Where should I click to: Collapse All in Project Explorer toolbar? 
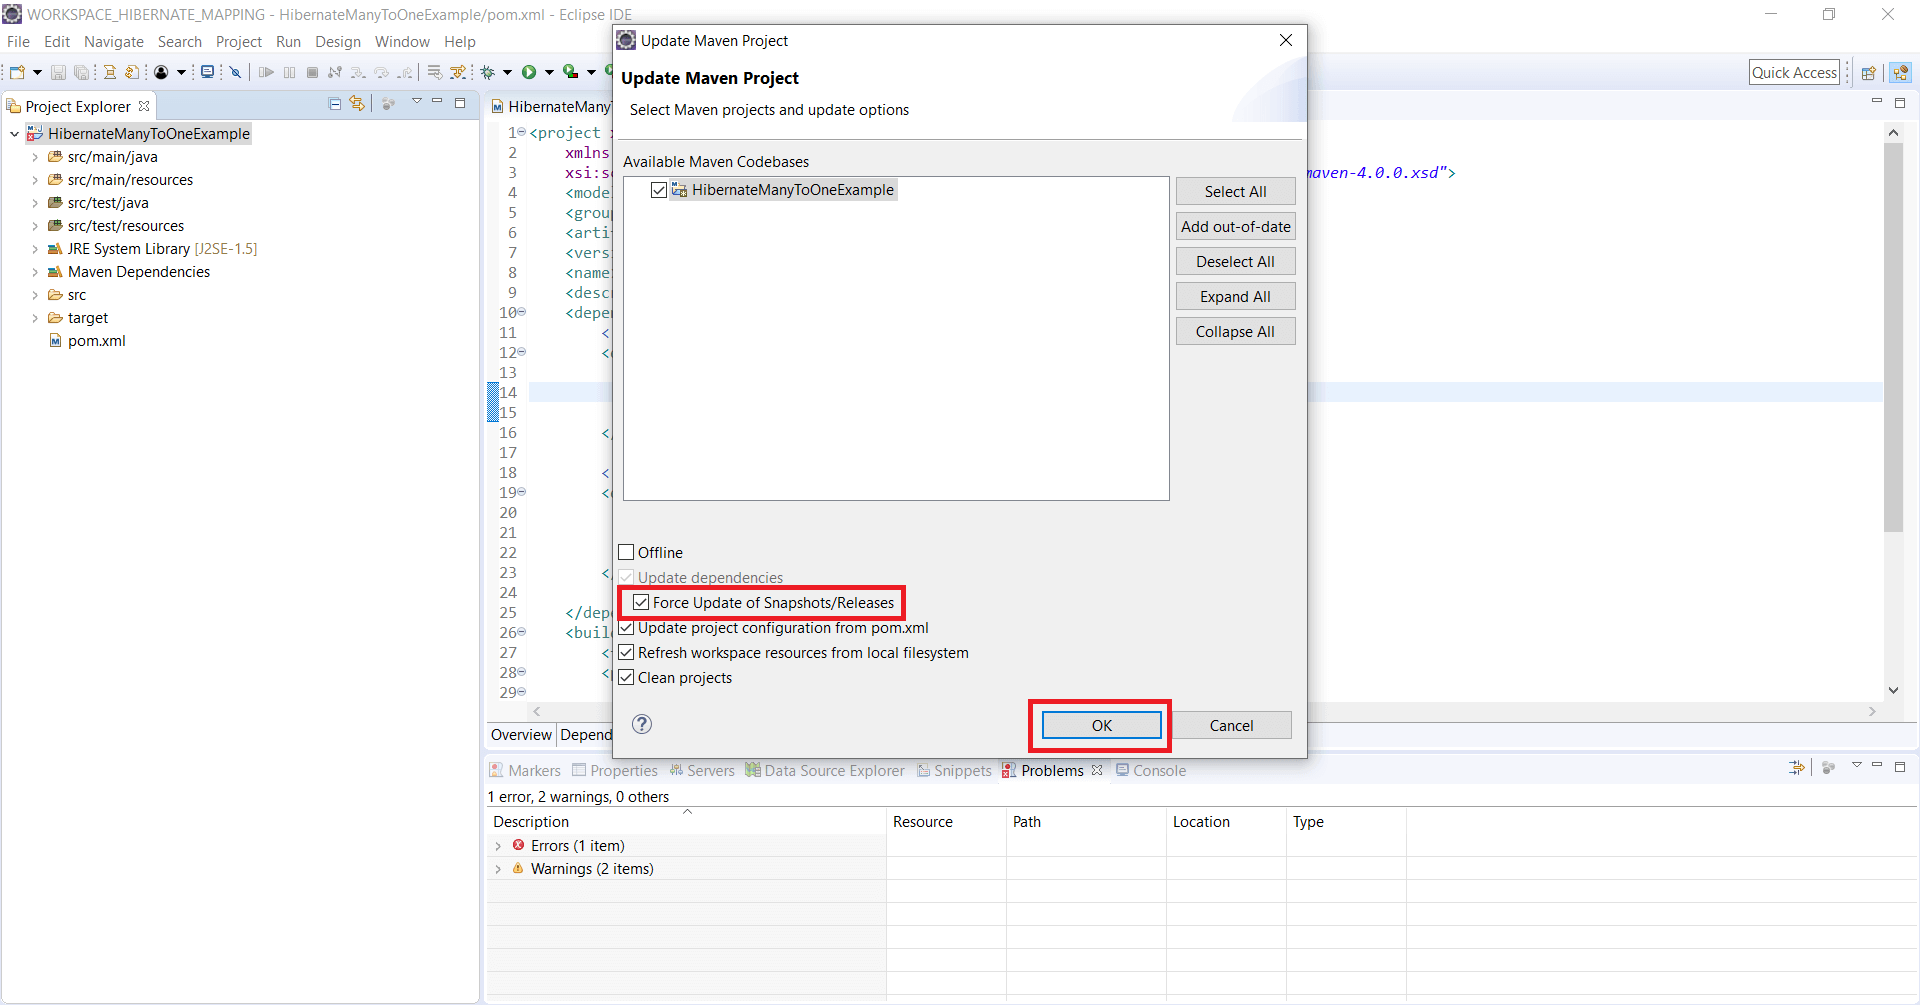point(333,104)
